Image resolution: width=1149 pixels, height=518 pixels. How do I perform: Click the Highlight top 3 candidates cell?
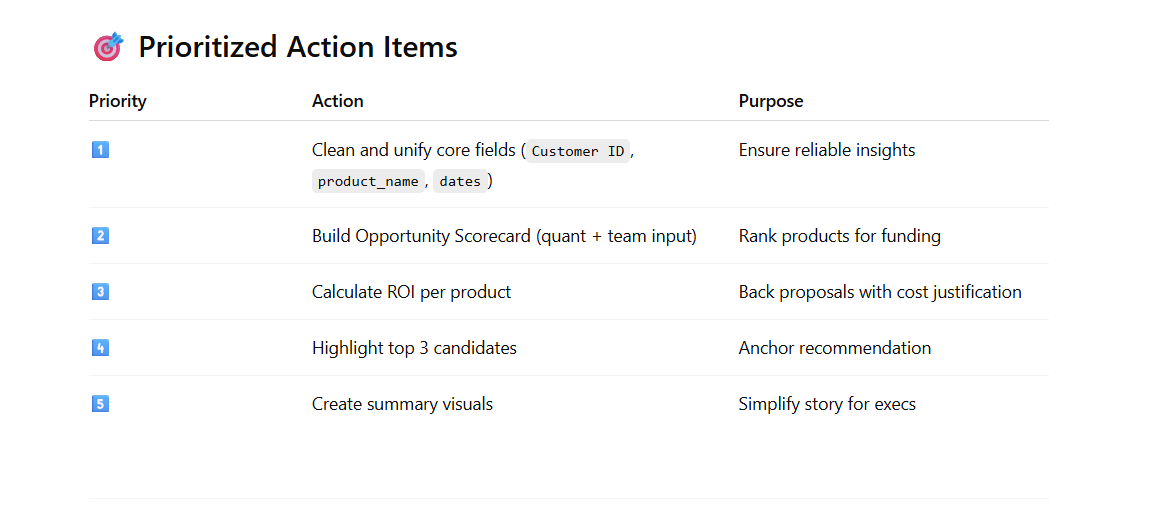click(x=414, y=348)
